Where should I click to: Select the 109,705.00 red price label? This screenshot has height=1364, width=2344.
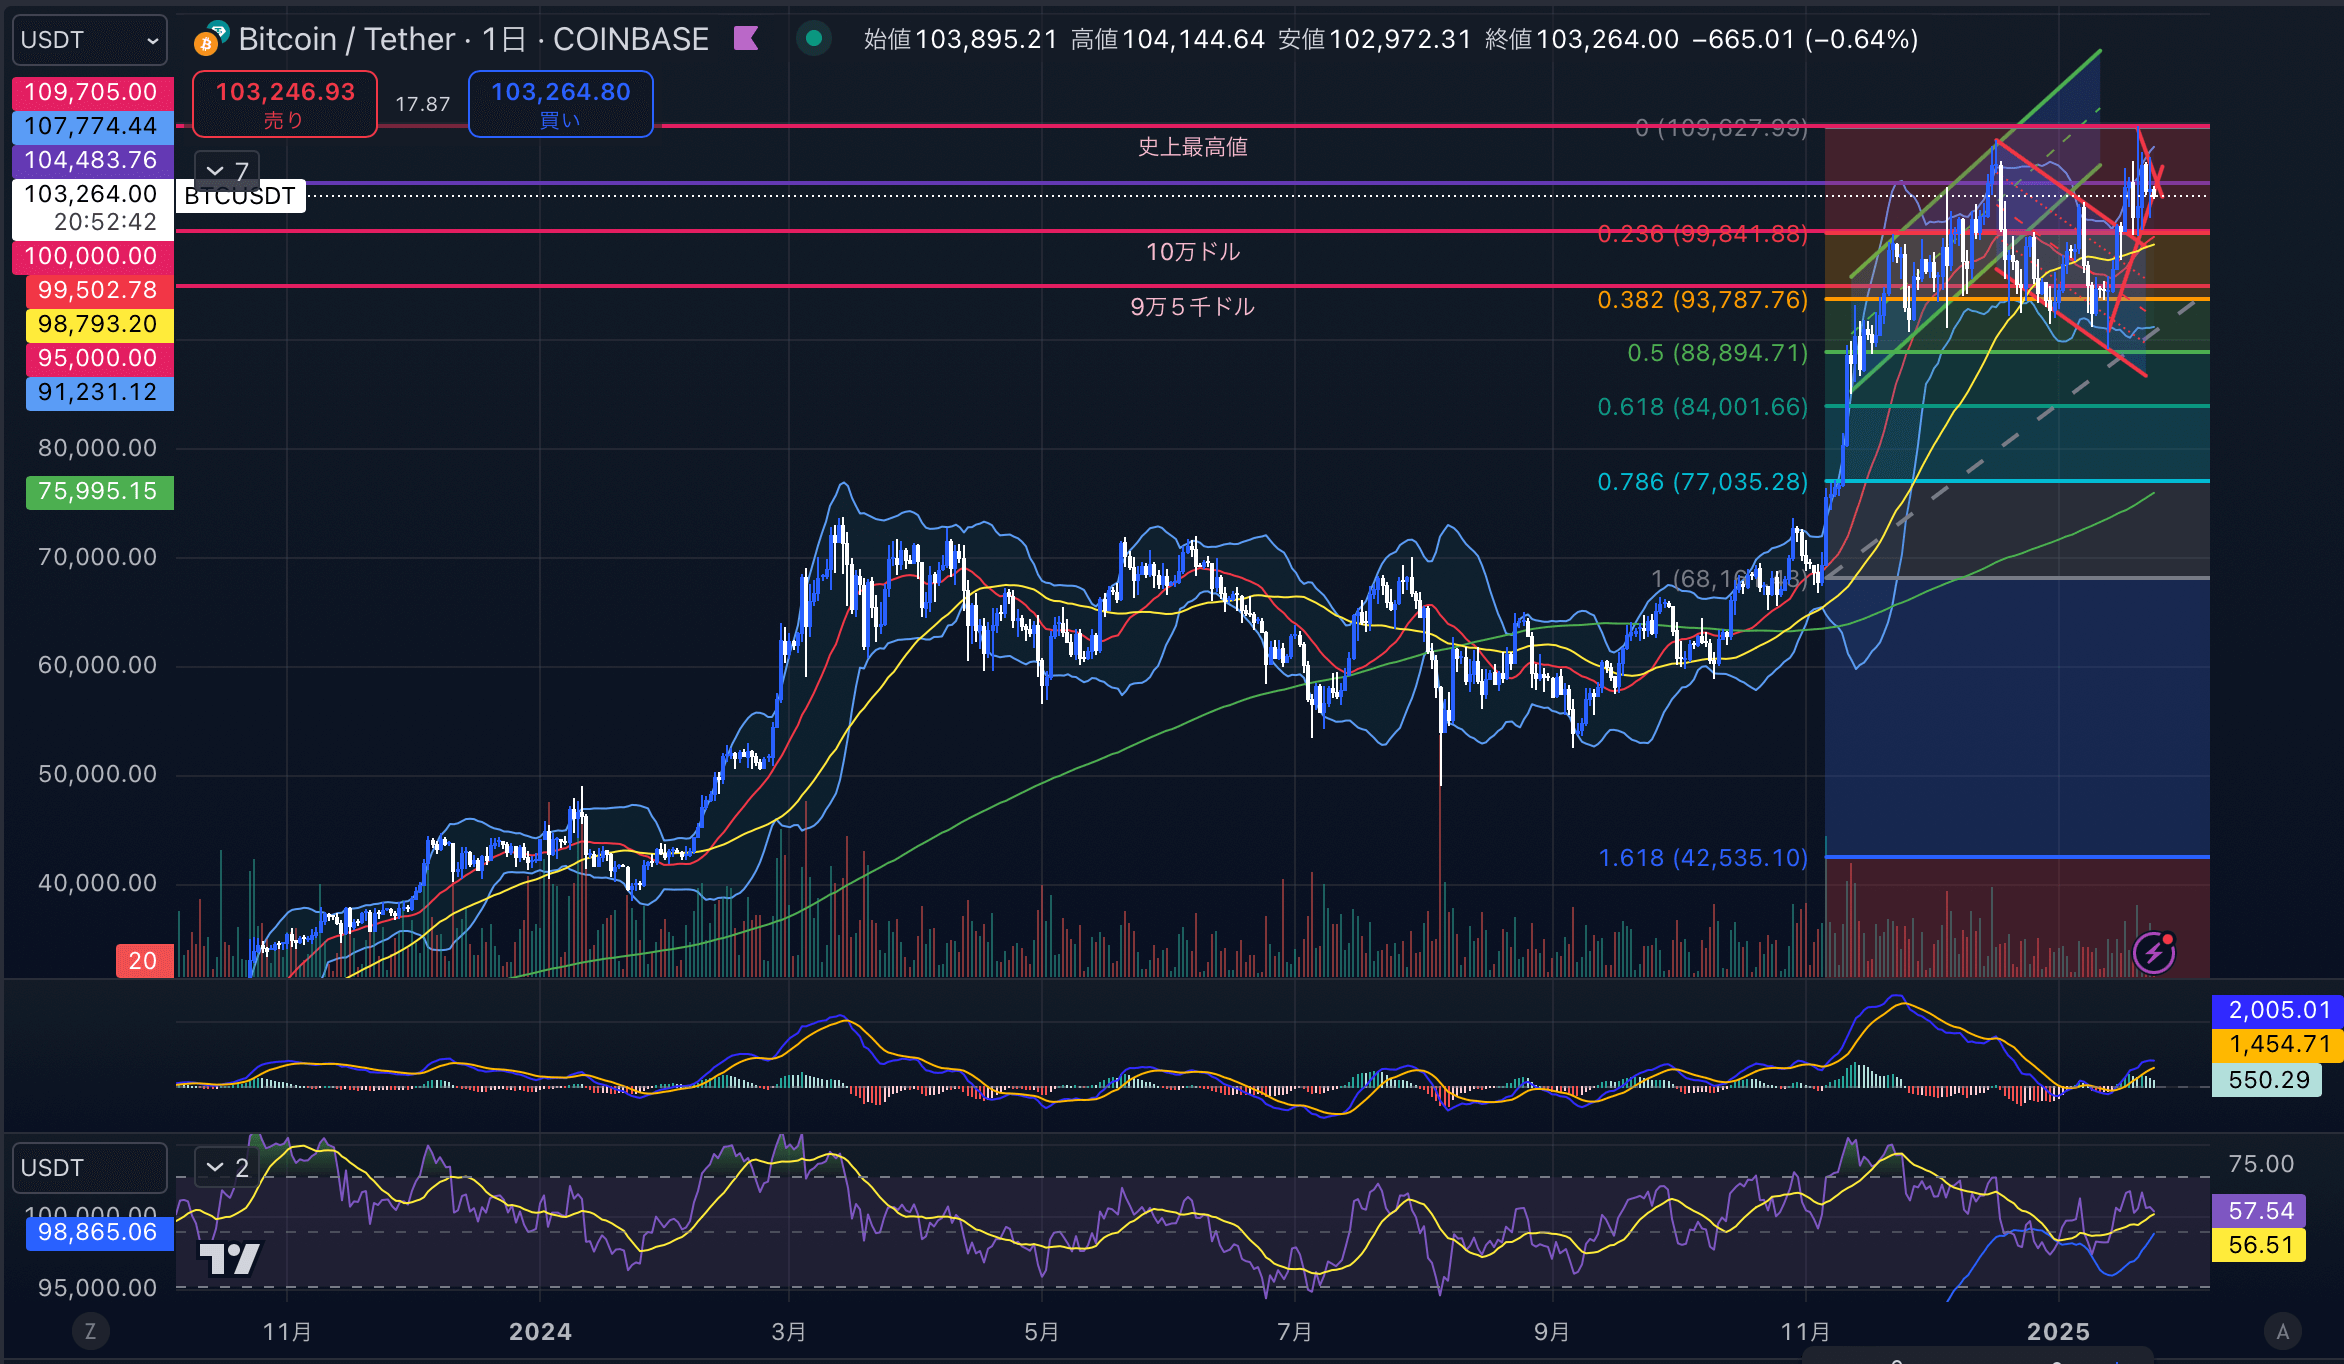point(92,93)
